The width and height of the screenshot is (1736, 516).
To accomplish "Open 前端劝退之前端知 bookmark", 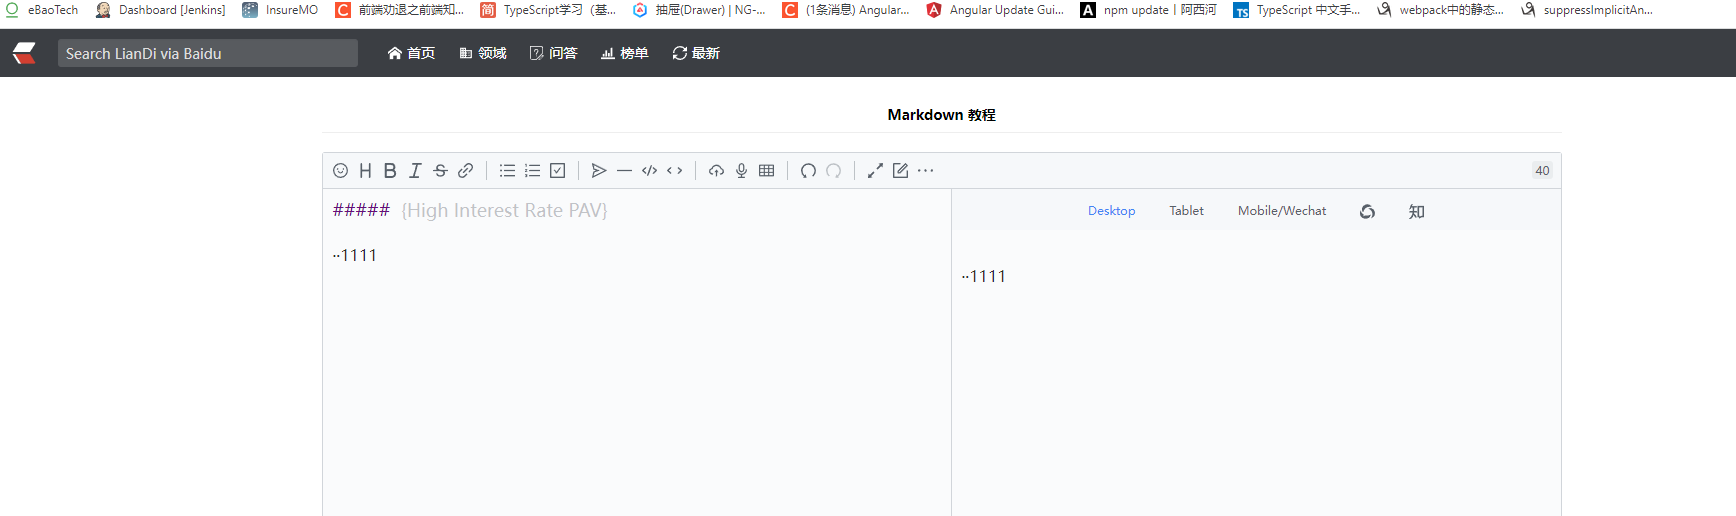I will (400, 10).
